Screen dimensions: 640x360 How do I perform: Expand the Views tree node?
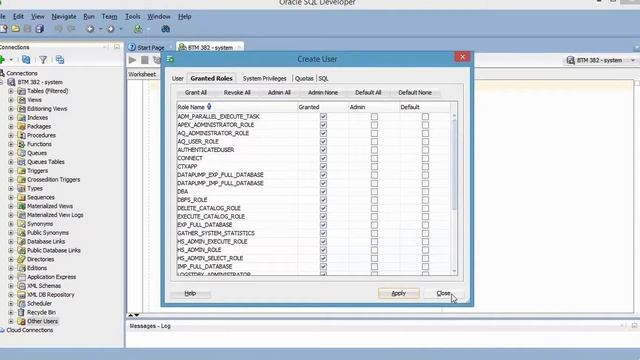(11, 100)
